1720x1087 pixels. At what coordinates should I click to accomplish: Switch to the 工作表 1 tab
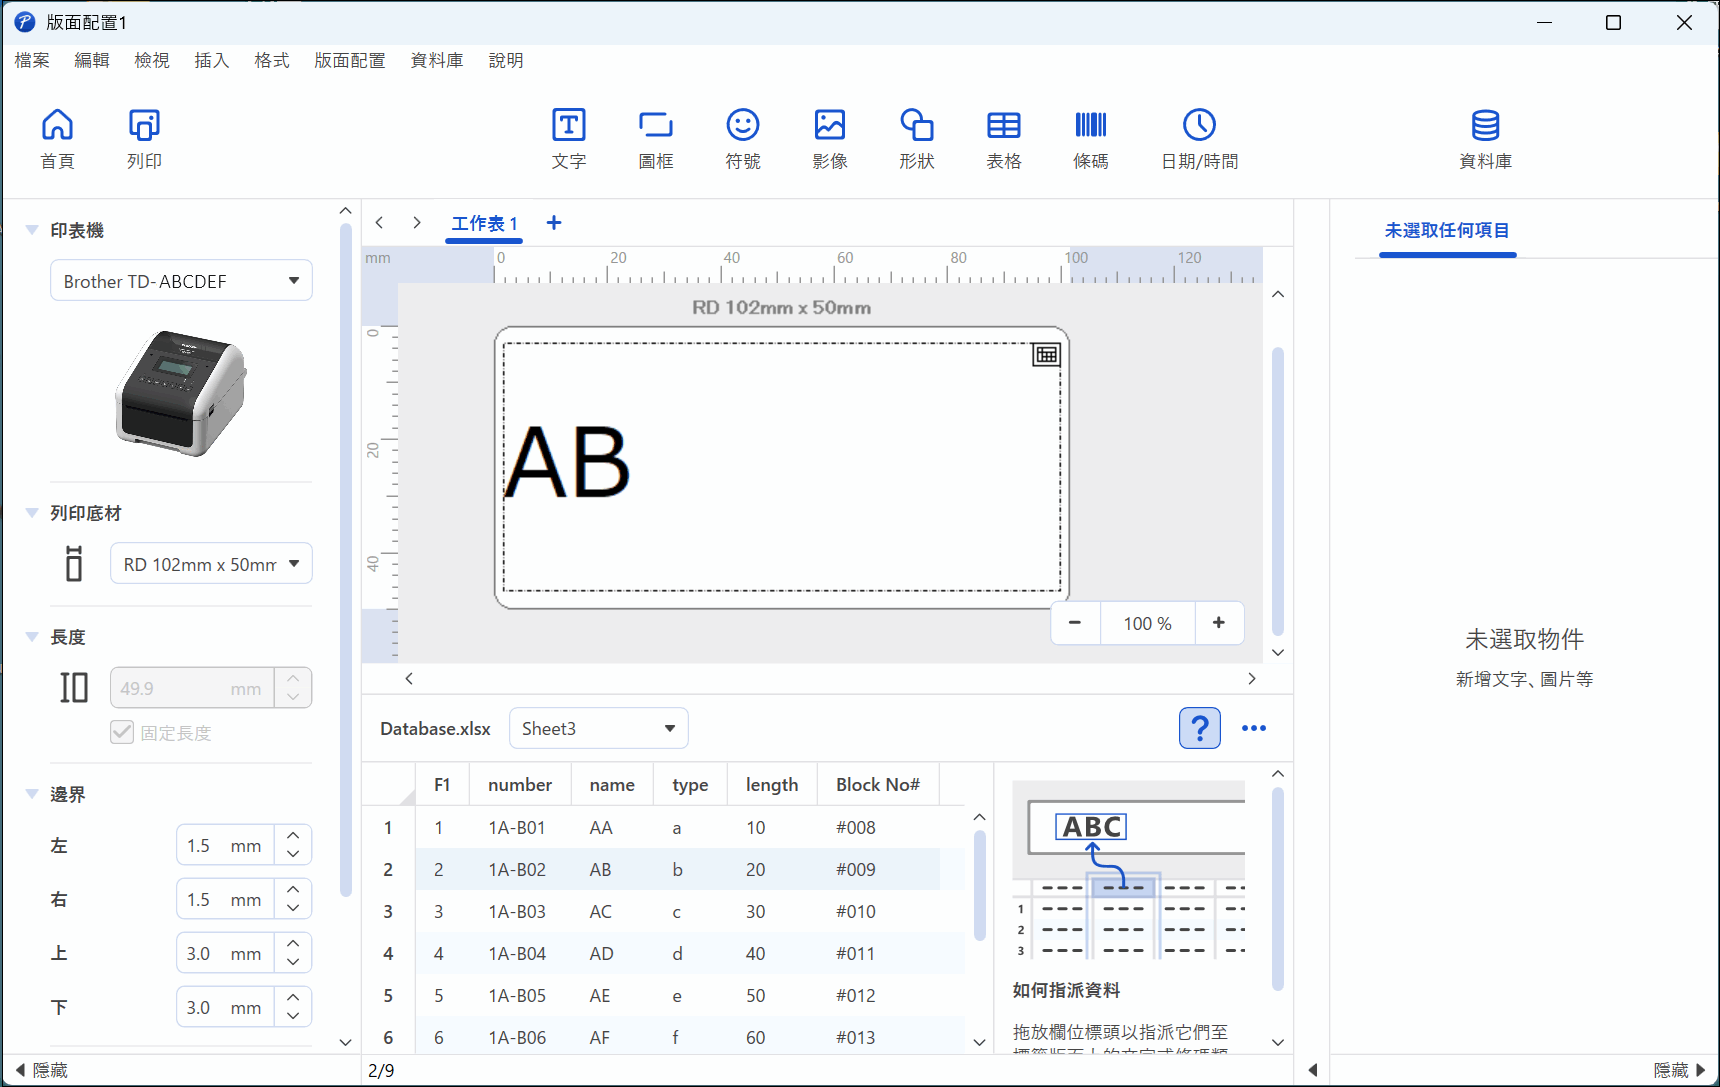[484, 223]
